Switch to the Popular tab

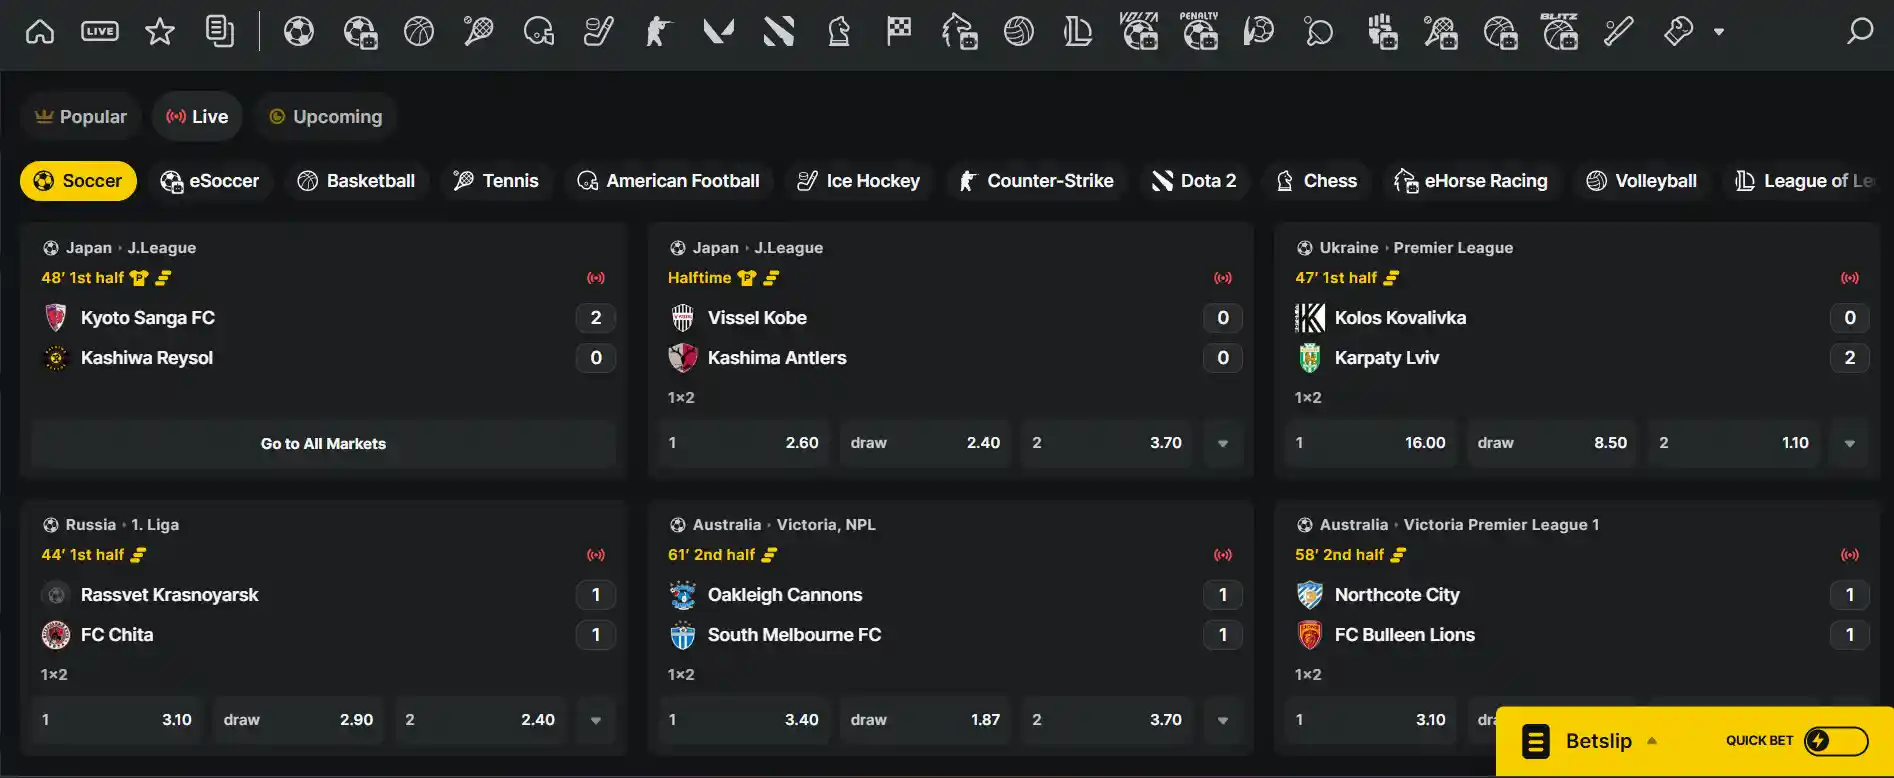click(x=81, y=117)
